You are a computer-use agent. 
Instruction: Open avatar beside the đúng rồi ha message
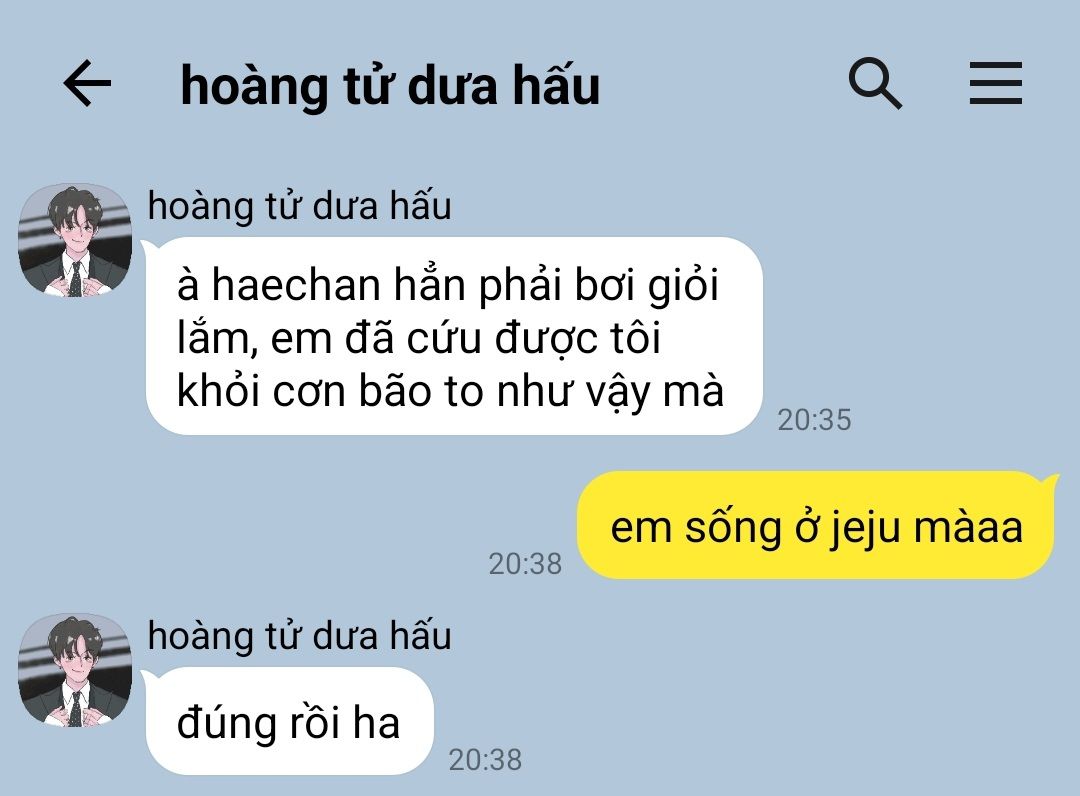point(75,671)
